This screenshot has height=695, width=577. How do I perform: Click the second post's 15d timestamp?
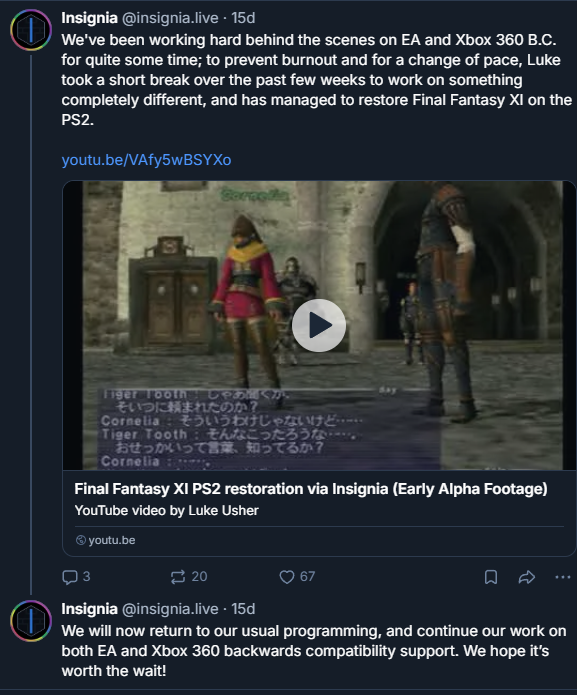tap(243, 609)
